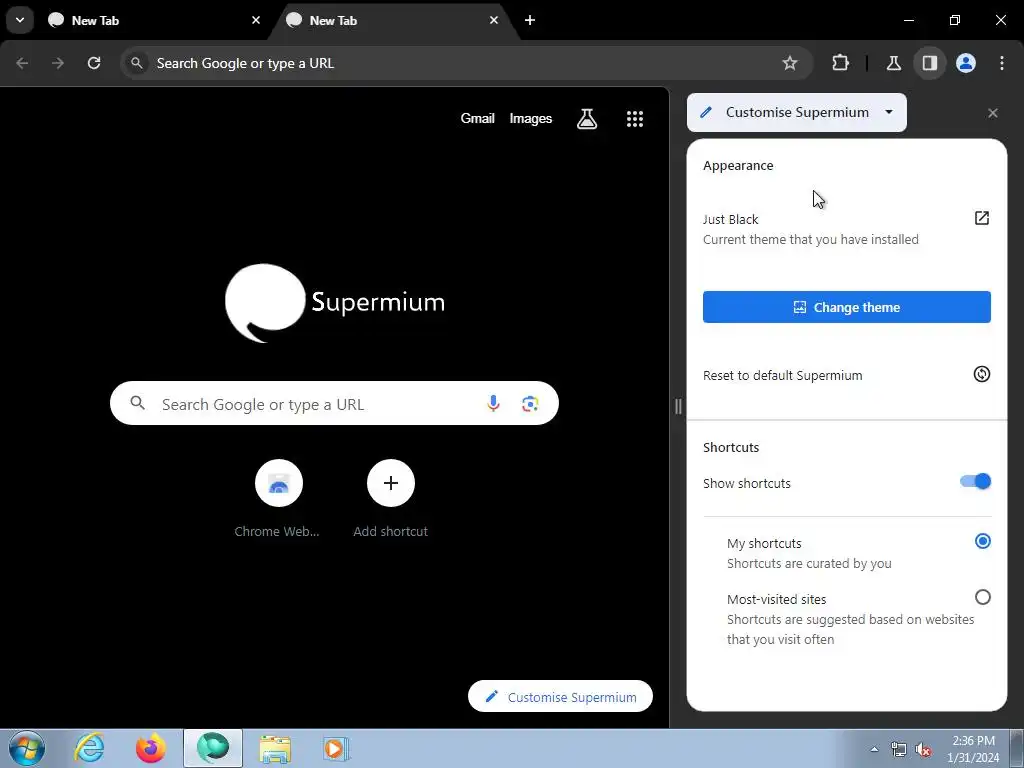Open Labs flask icon in toolbar
The width and height of the screenshot is (1024, 768).
click(893, 63)
